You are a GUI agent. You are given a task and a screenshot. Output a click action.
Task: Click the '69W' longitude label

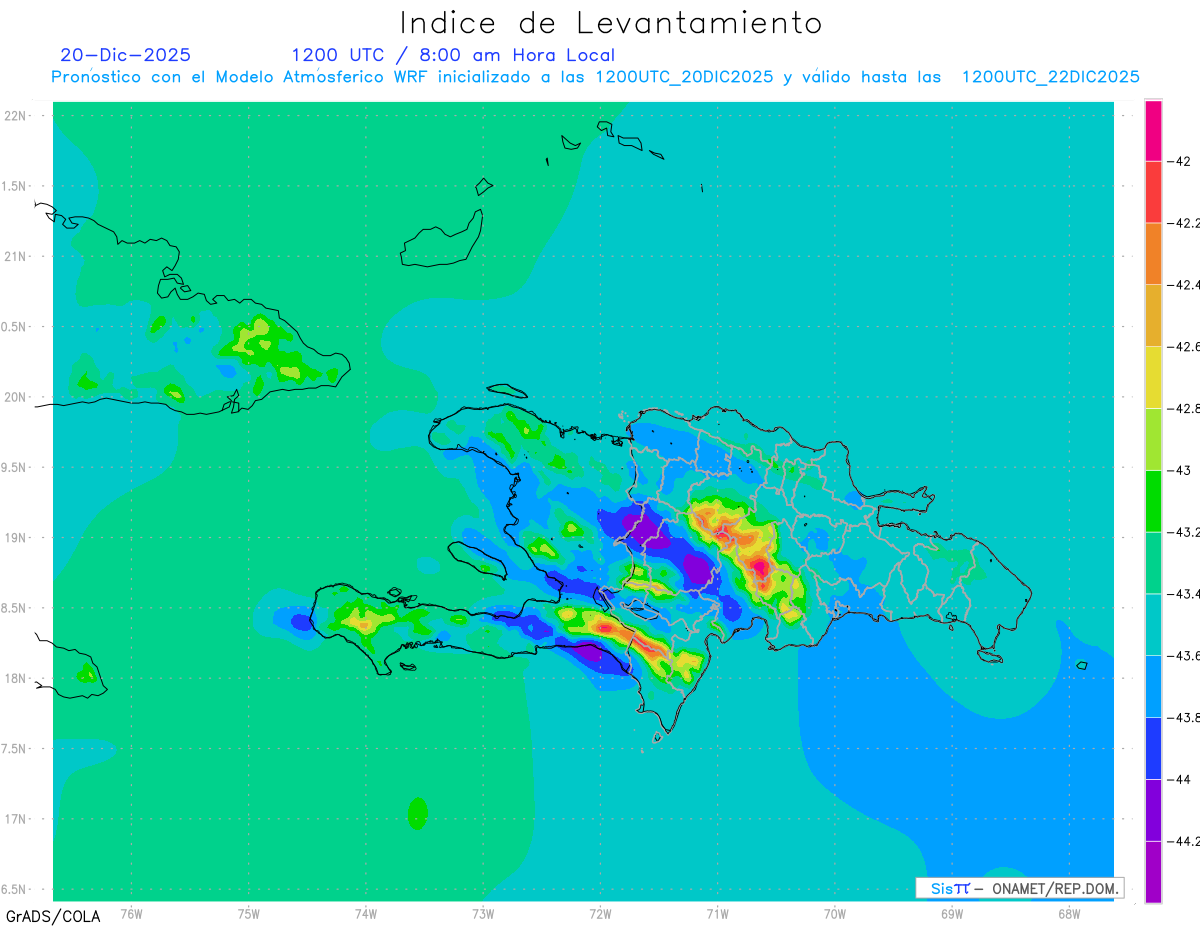click(x=952, y=913)
